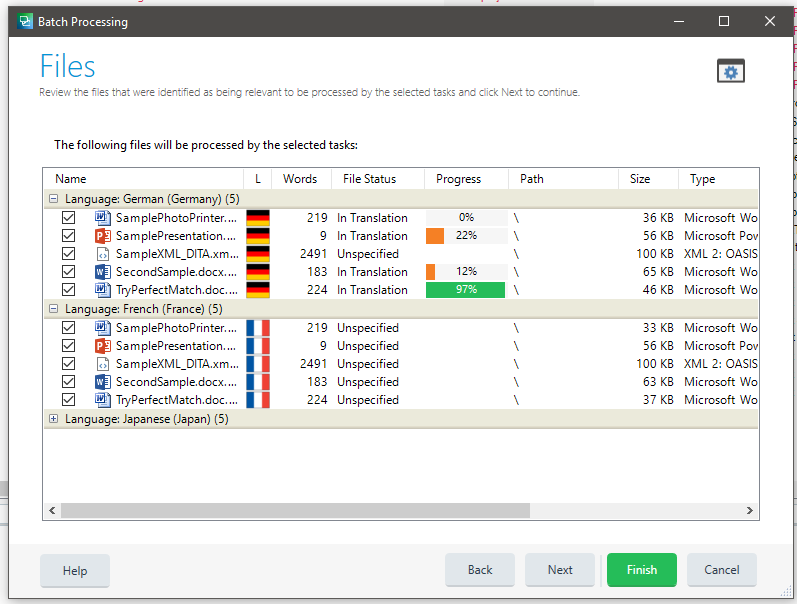The width and height of the screenshot is (797, 604).
Task: Sort by the File Status column header
Action: click(369, 179)
